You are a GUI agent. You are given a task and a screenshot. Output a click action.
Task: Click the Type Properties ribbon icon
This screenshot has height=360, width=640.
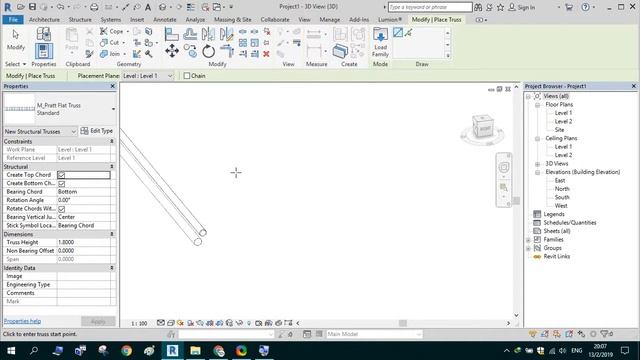(43, 34)
